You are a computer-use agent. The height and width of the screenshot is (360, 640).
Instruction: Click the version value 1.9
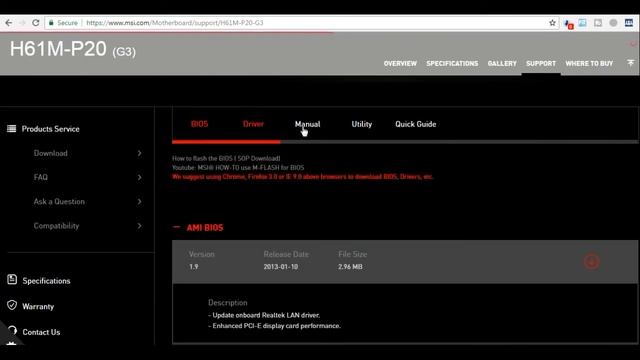click(x=193, y=267)
